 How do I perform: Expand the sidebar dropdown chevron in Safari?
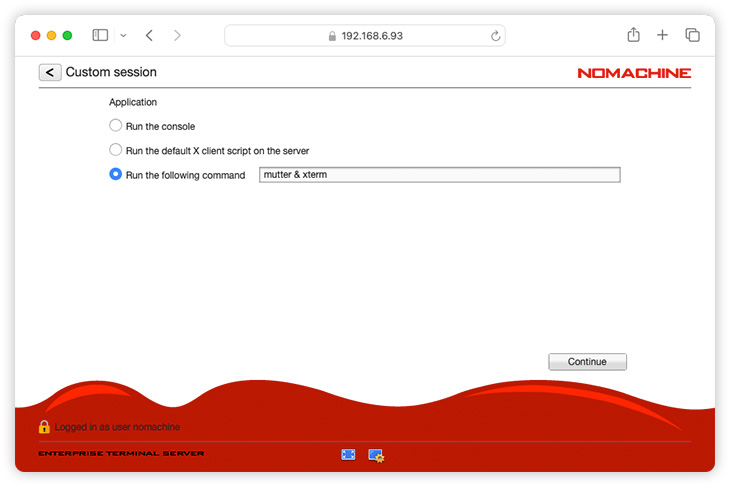tap(123, 35)
